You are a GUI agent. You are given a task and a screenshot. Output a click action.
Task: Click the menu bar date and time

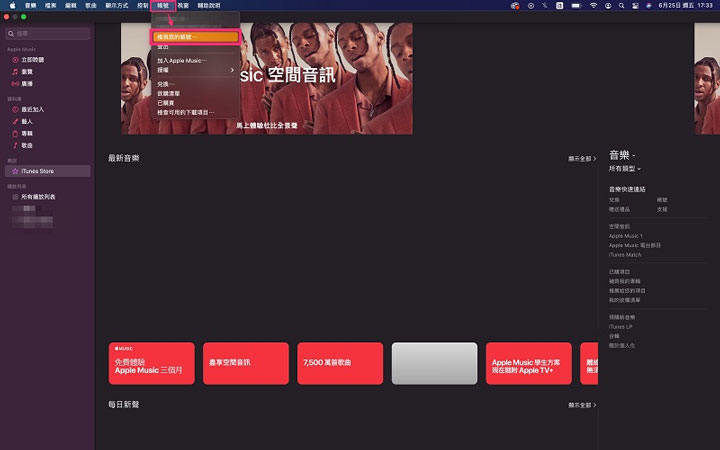click(685, 6)
